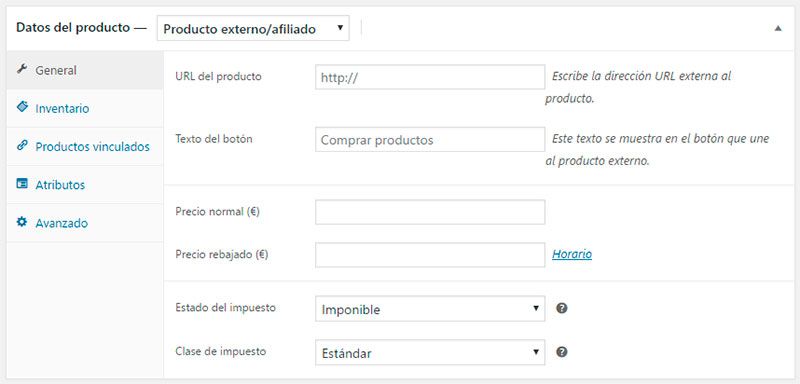
Task: Click help icon next to Estado del impuesto
Action: click(x=562, y=308)
